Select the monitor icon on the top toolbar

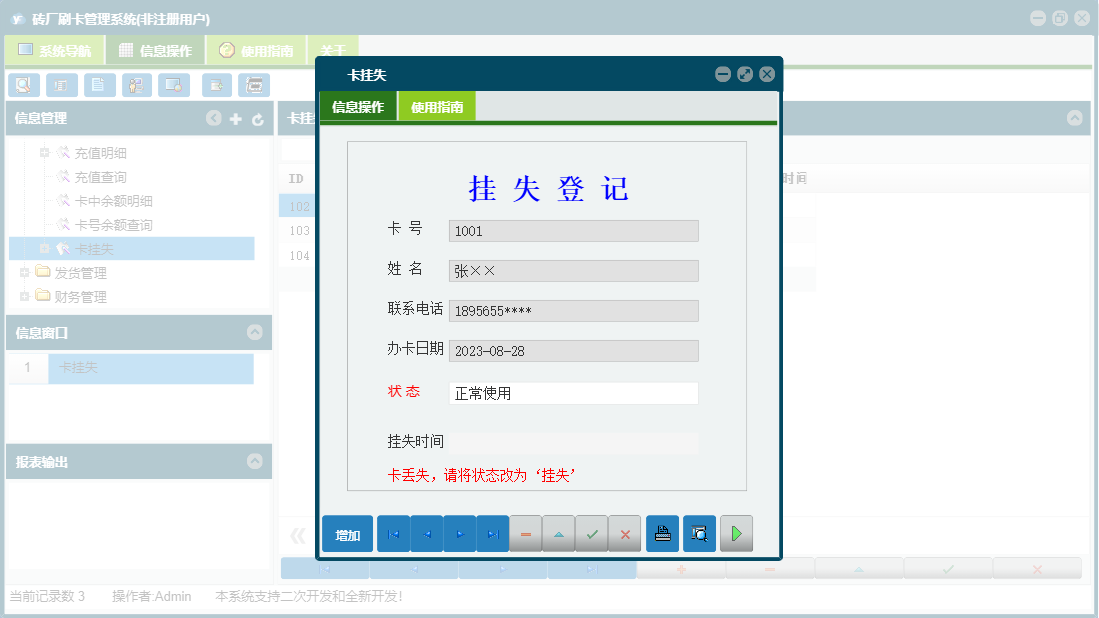tap(174, 85)
